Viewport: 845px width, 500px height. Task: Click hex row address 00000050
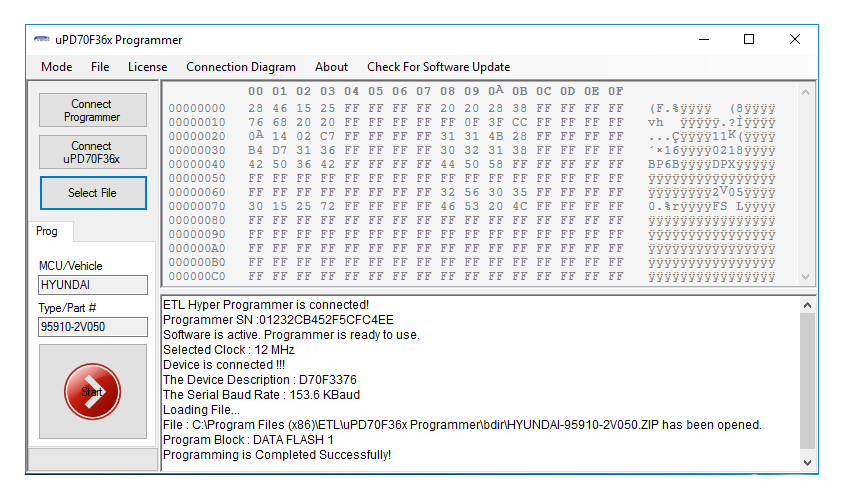pyautogui.click(x=197, y=178)
